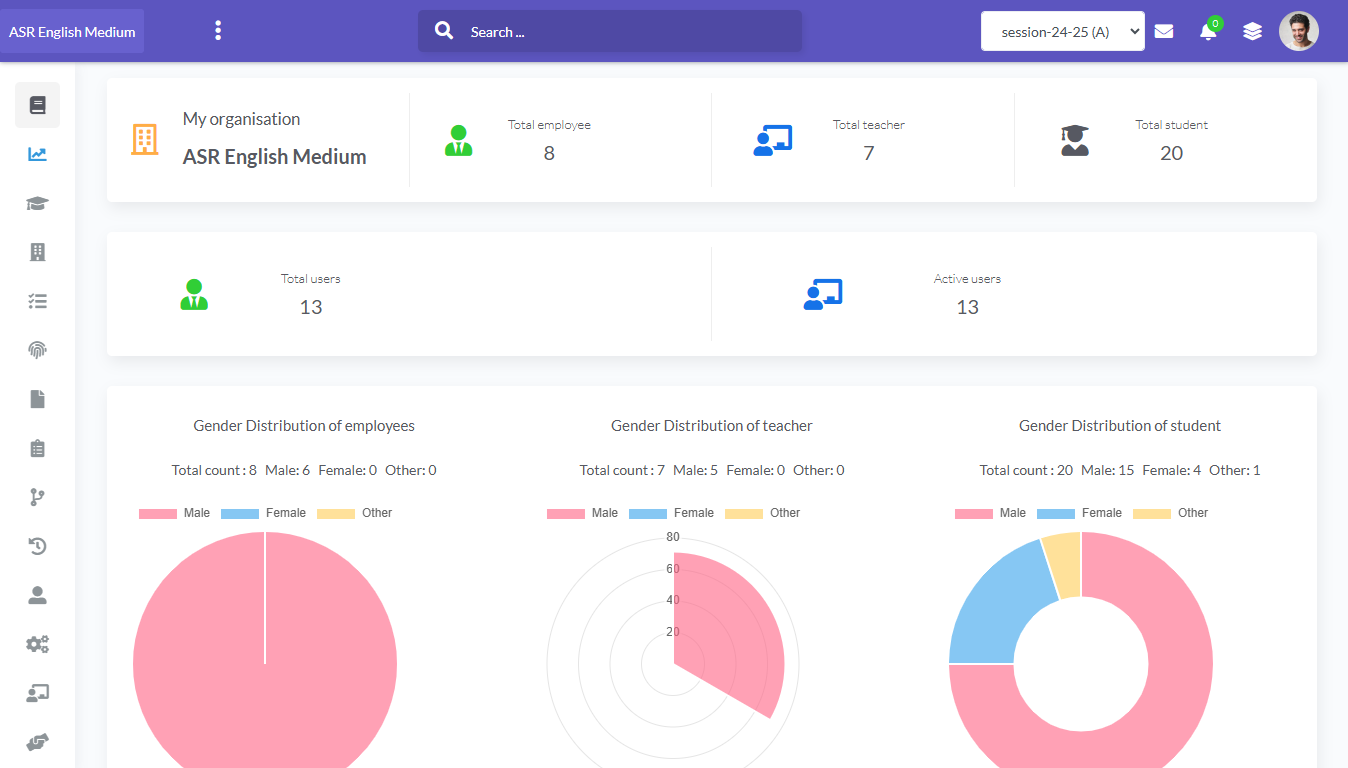Open the clipboard list sidebar icon
Viewport: 1348px width, 768px height.
tap(37, 448)
